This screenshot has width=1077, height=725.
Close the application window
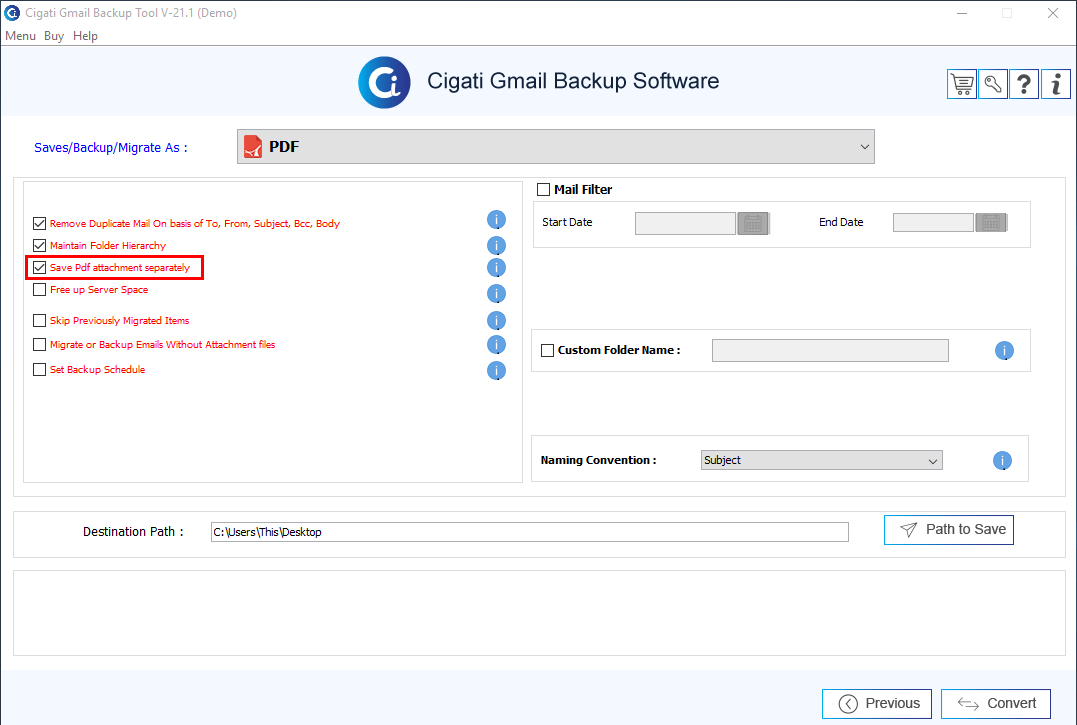[x=1052, y=13]
